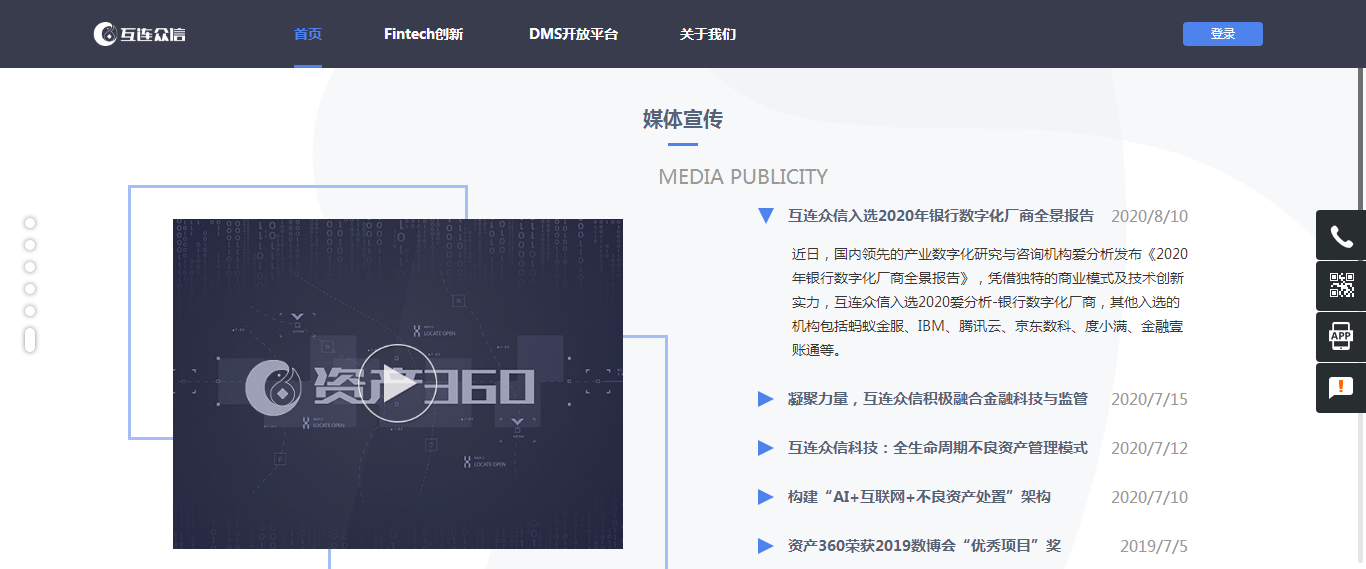Select the second page section dot
The height and width of the screenshot is (569, 1366).
30,245
